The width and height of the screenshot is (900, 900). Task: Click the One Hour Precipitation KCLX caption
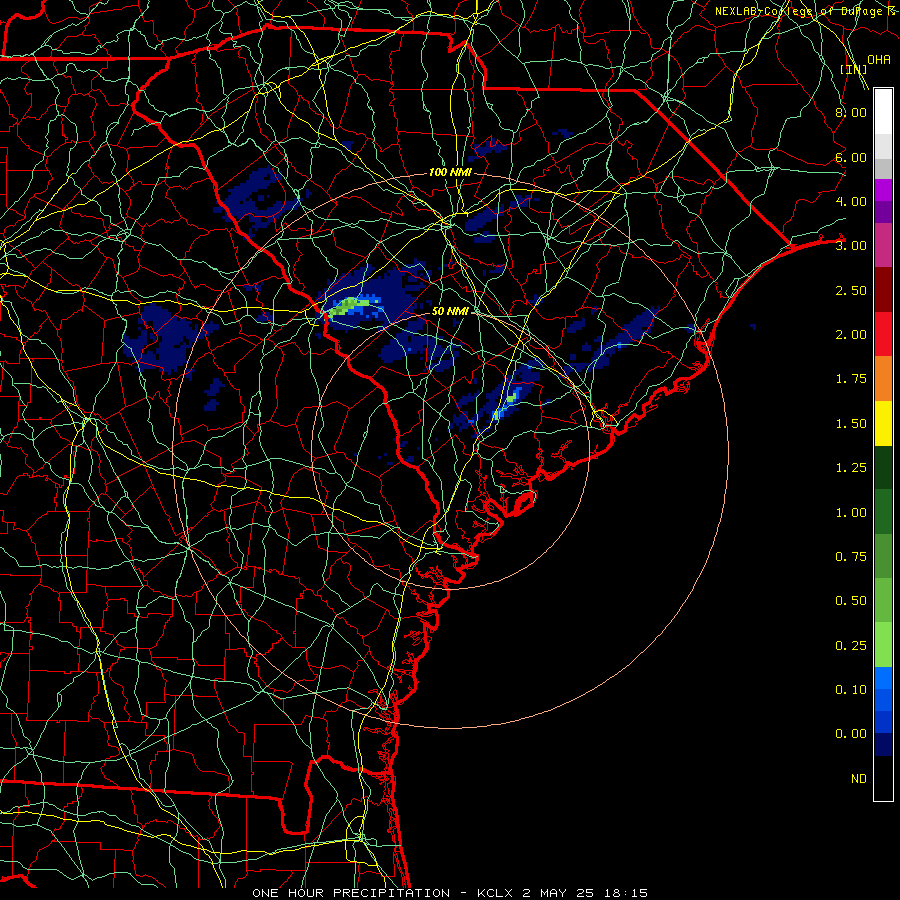(x=450, y=893)
